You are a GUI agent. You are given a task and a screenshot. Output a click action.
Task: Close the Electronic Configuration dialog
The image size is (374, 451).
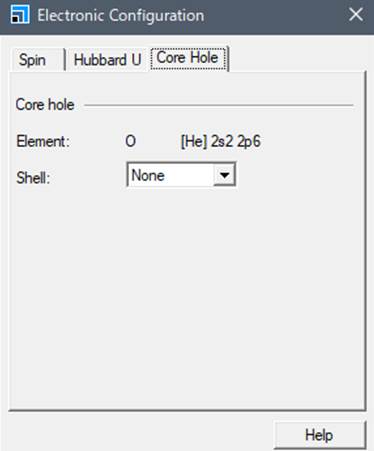coord(356,15)
